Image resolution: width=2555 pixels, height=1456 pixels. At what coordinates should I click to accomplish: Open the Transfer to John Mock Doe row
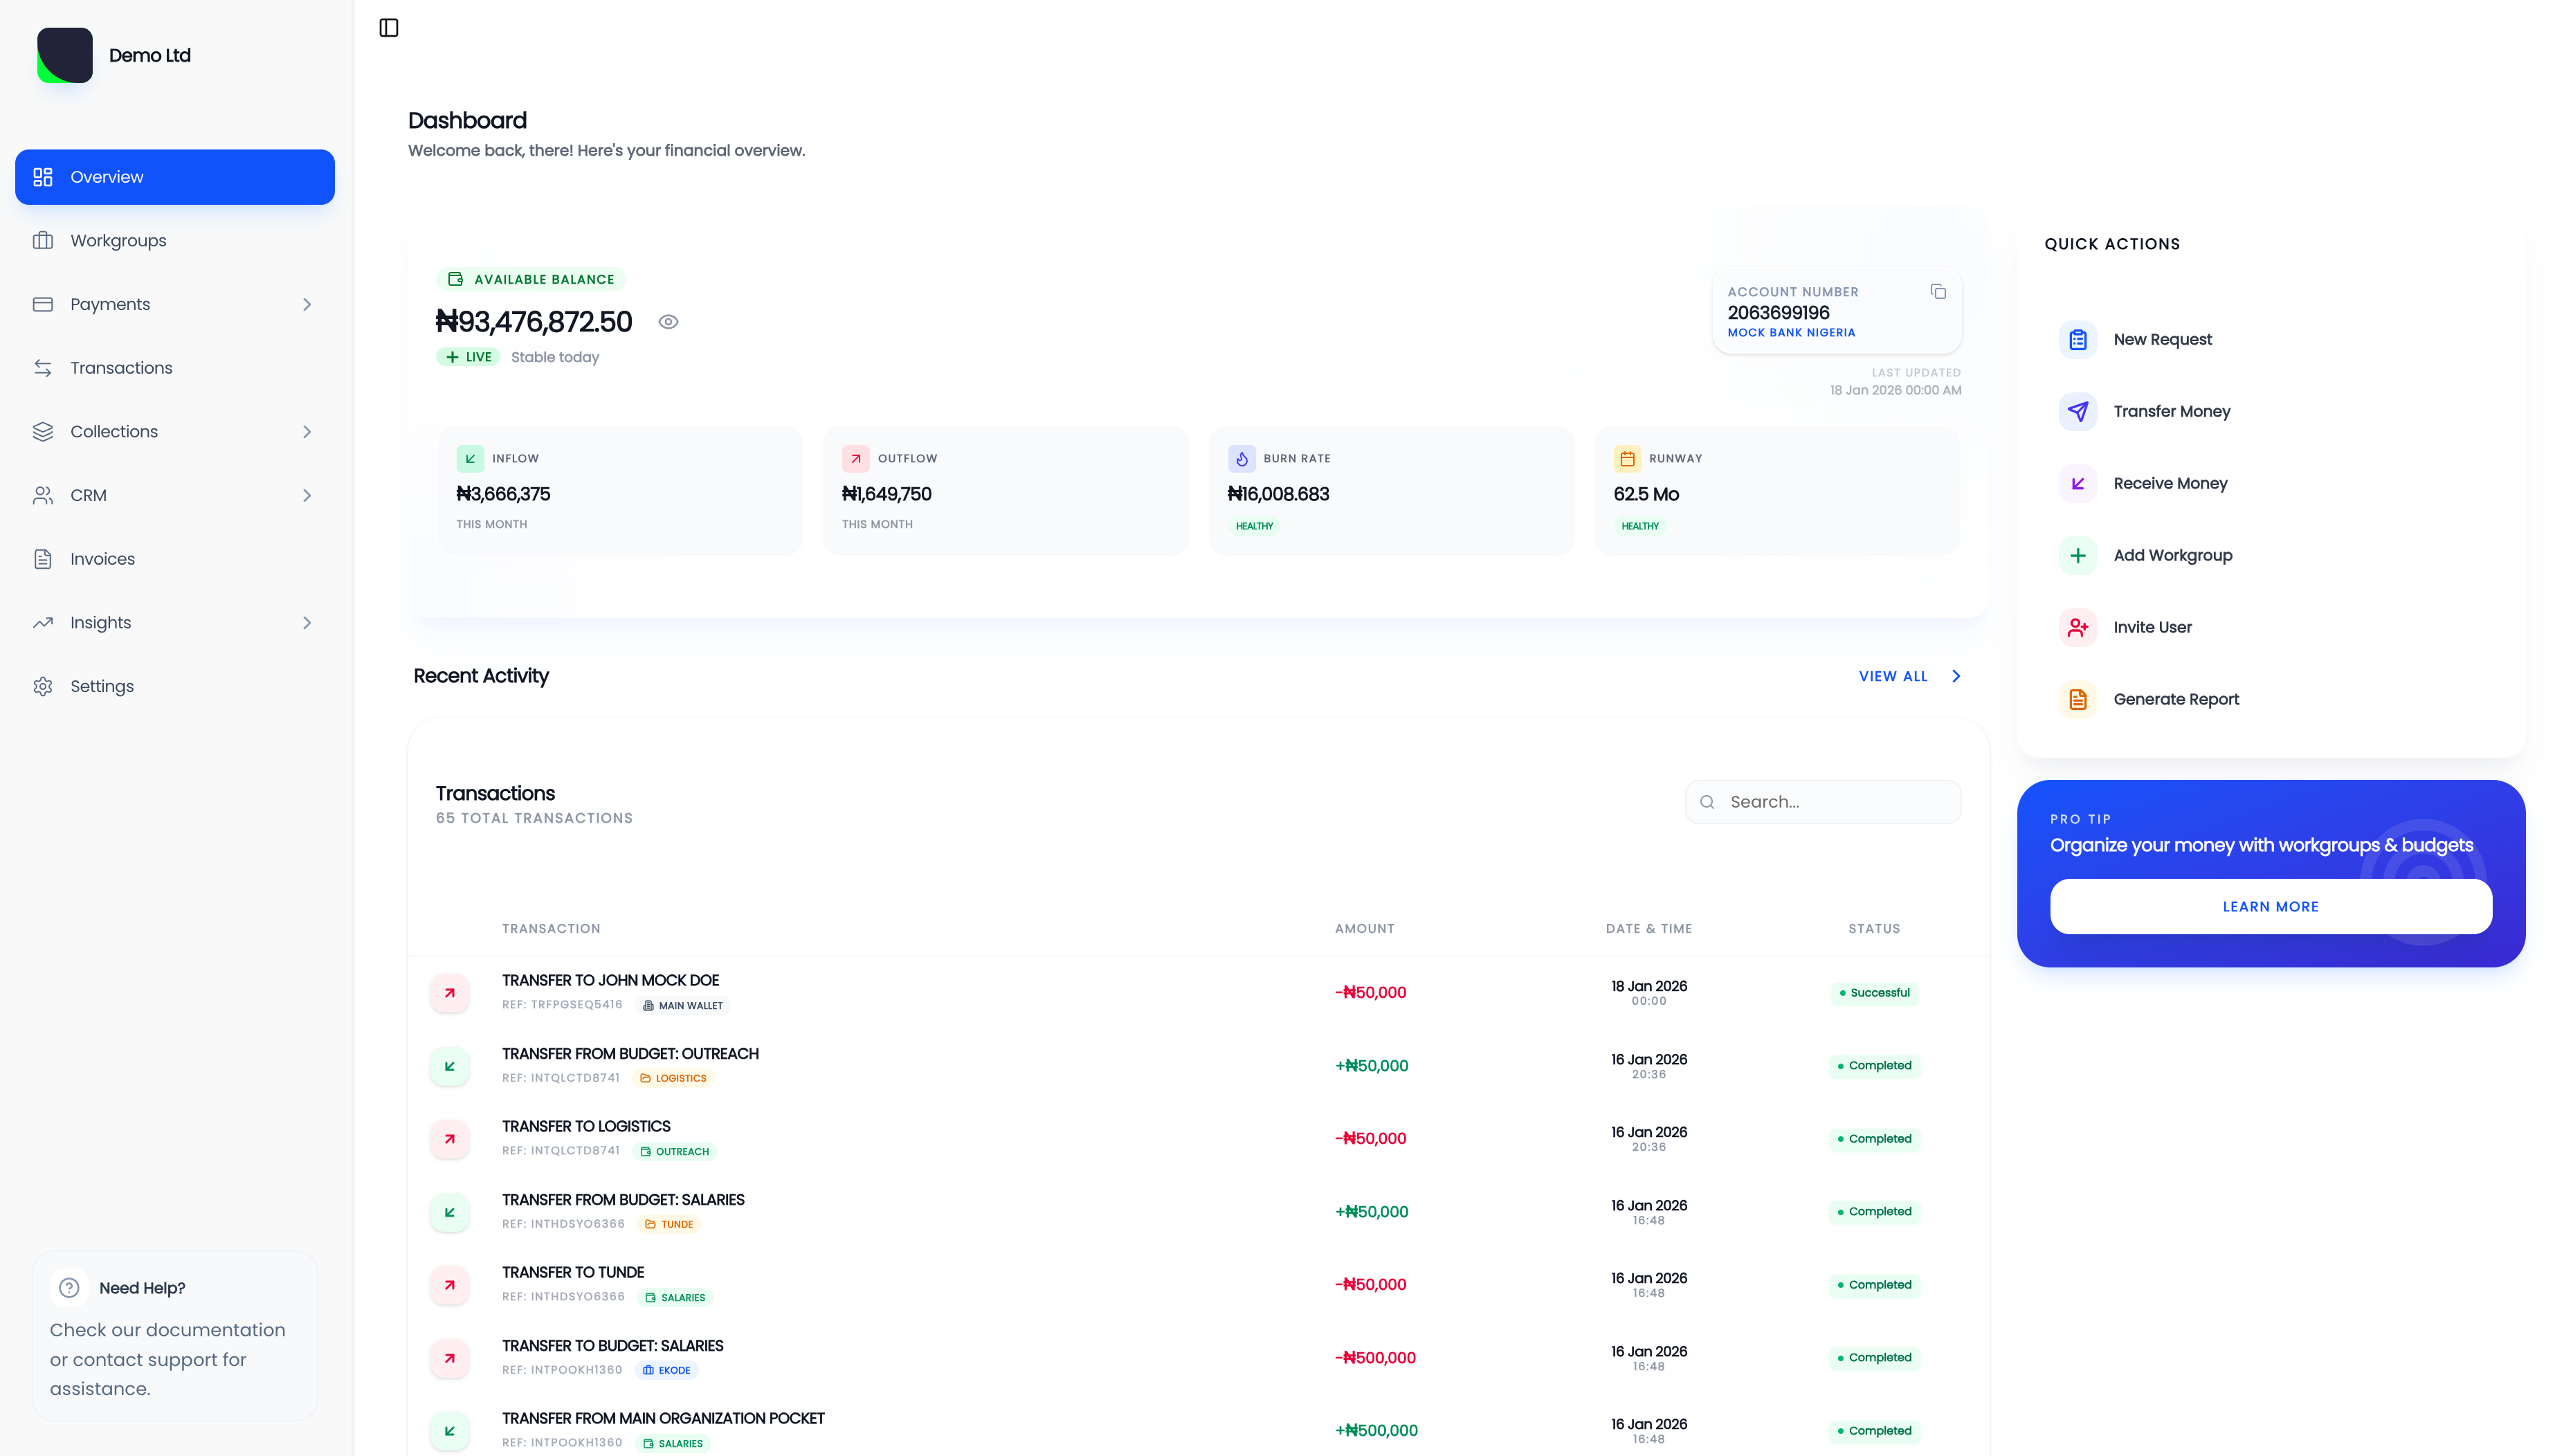pos(610,981)
